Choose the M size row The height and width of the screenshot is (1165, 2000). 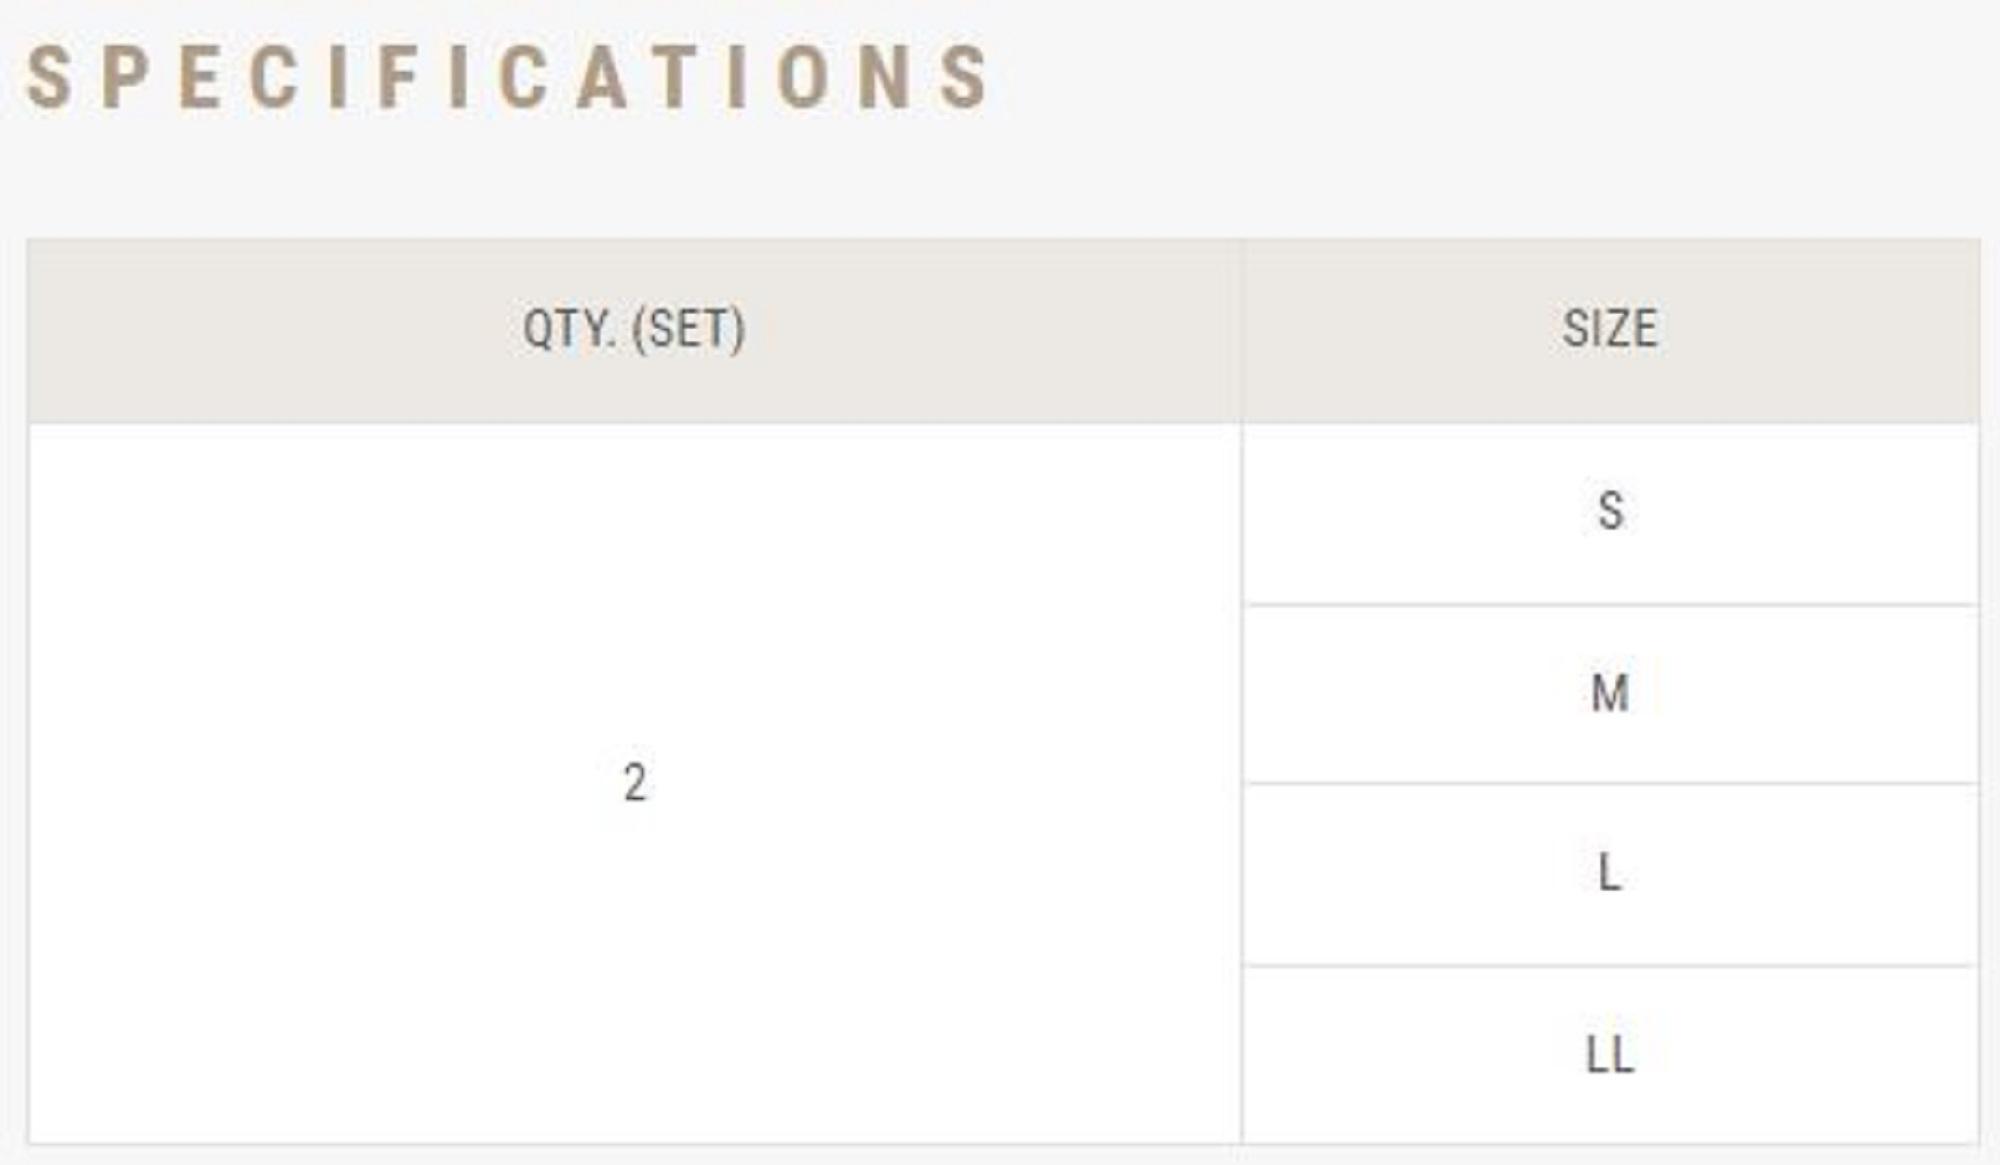pos(1610,693)
